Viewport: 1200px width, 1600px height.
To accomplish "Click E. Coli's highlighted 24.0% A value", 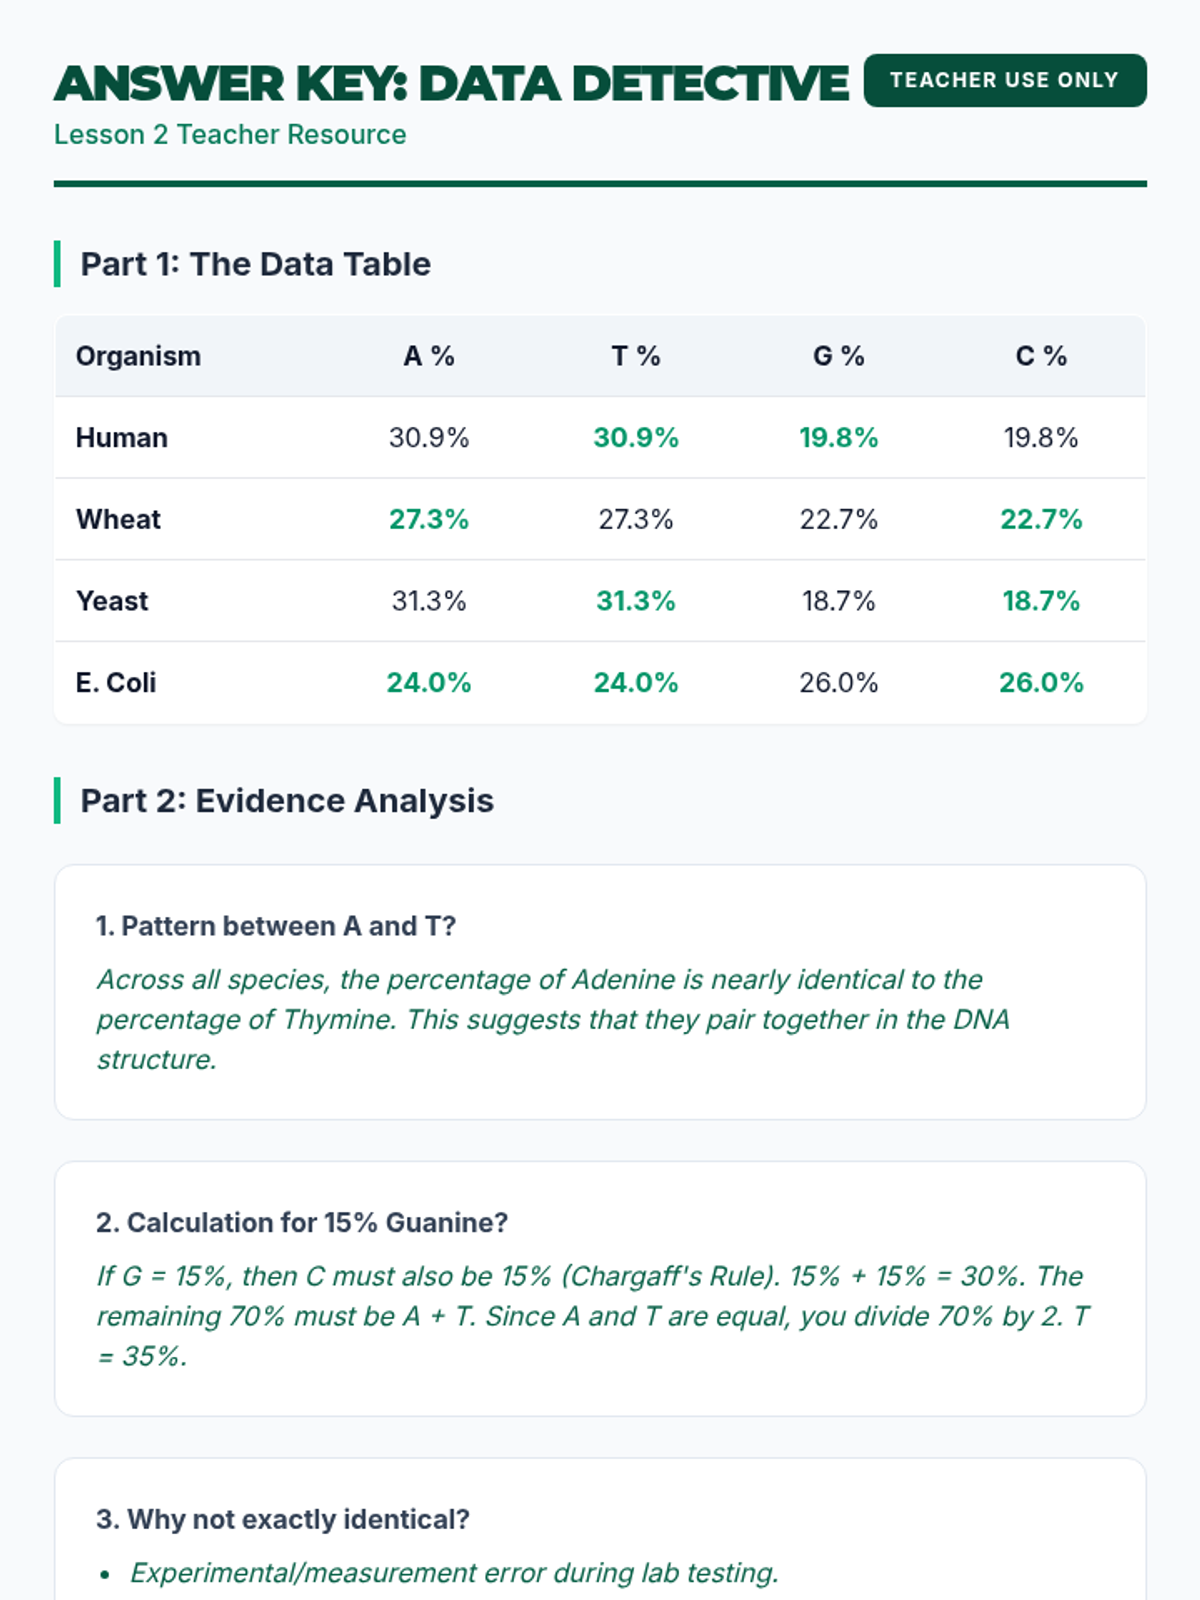I will pyautogui.click(x=429, y=683).
